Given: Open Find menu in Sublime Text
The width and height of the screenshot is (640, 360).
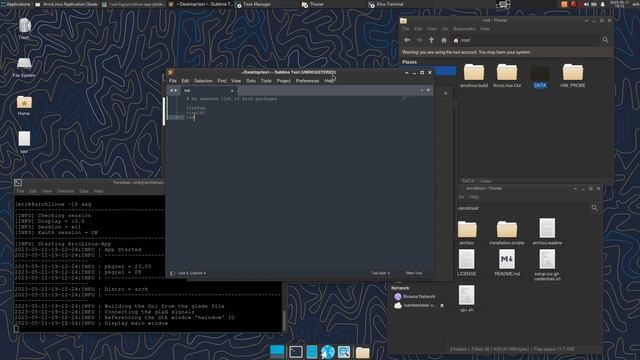Looking at the screenshot, I should click(x=222, y=81).
